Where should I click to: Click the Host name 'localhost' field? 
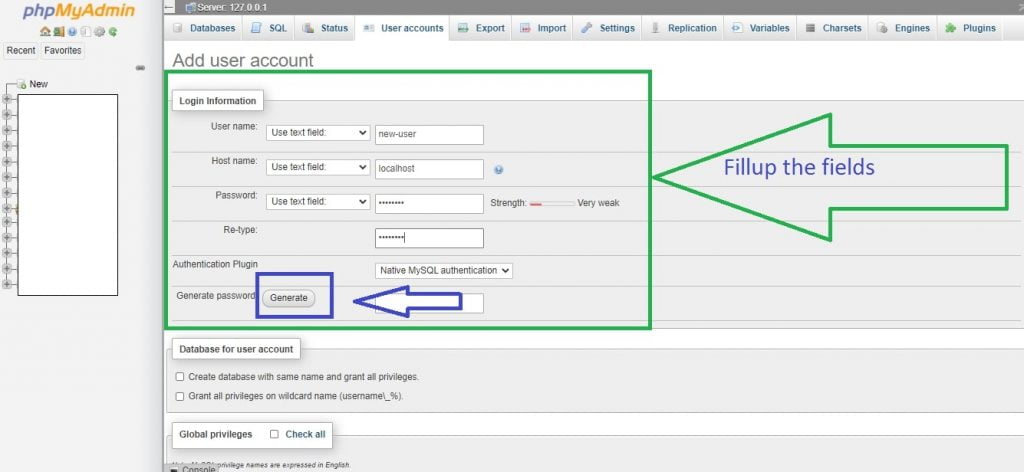[x=429, y=168]
